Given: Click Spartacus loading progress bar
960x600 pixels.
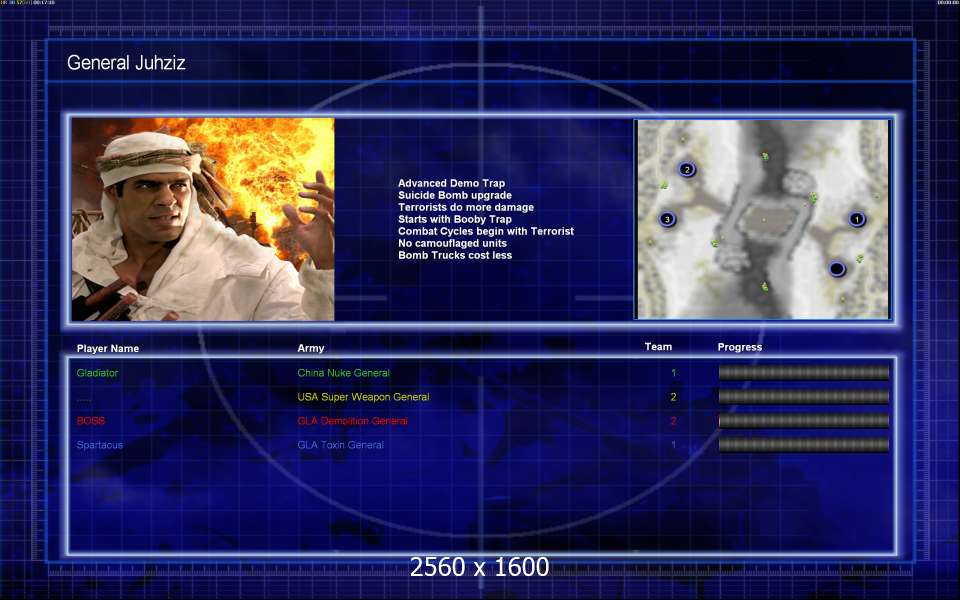Looking at the screenshot, I should 803,445.
